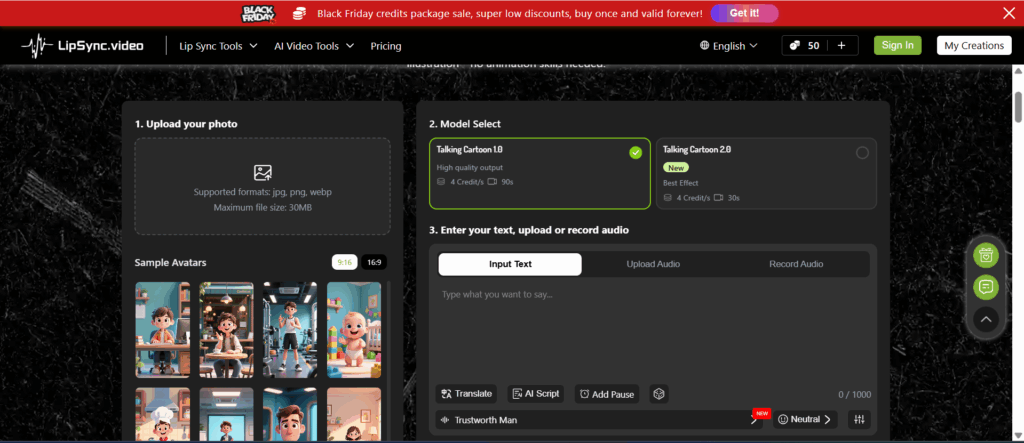Screen dimensions: 1024x443
Task: Select the 9:16 aspect ratio
Action: pos(344,262)
